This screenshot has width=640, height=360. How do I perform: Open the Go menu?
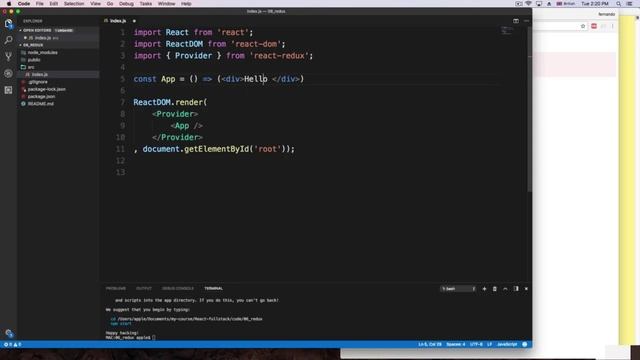point(110,4)
